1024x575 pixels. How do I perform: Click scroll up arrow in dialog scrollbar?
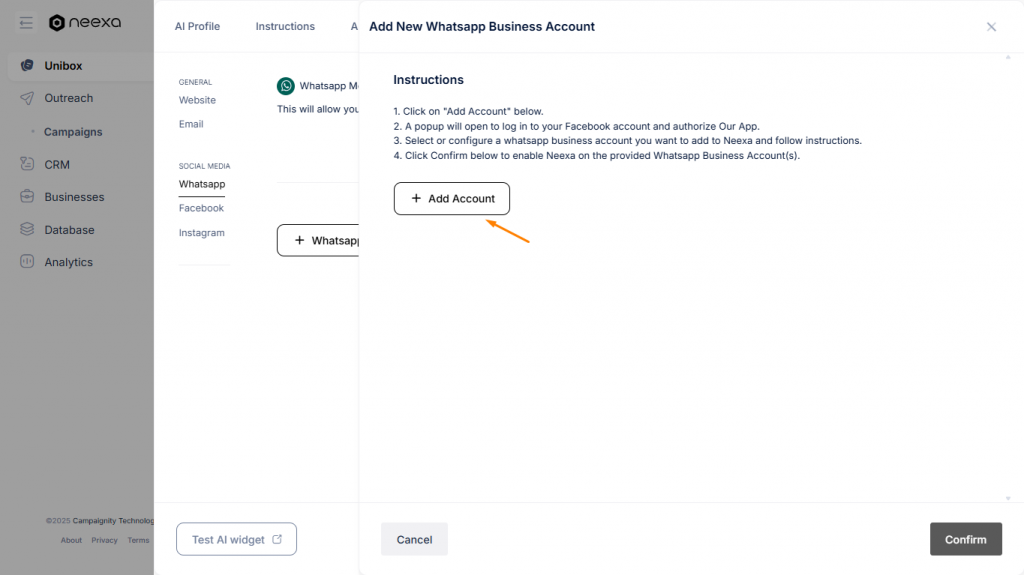pyautogui.click(x=1008, y=58)
